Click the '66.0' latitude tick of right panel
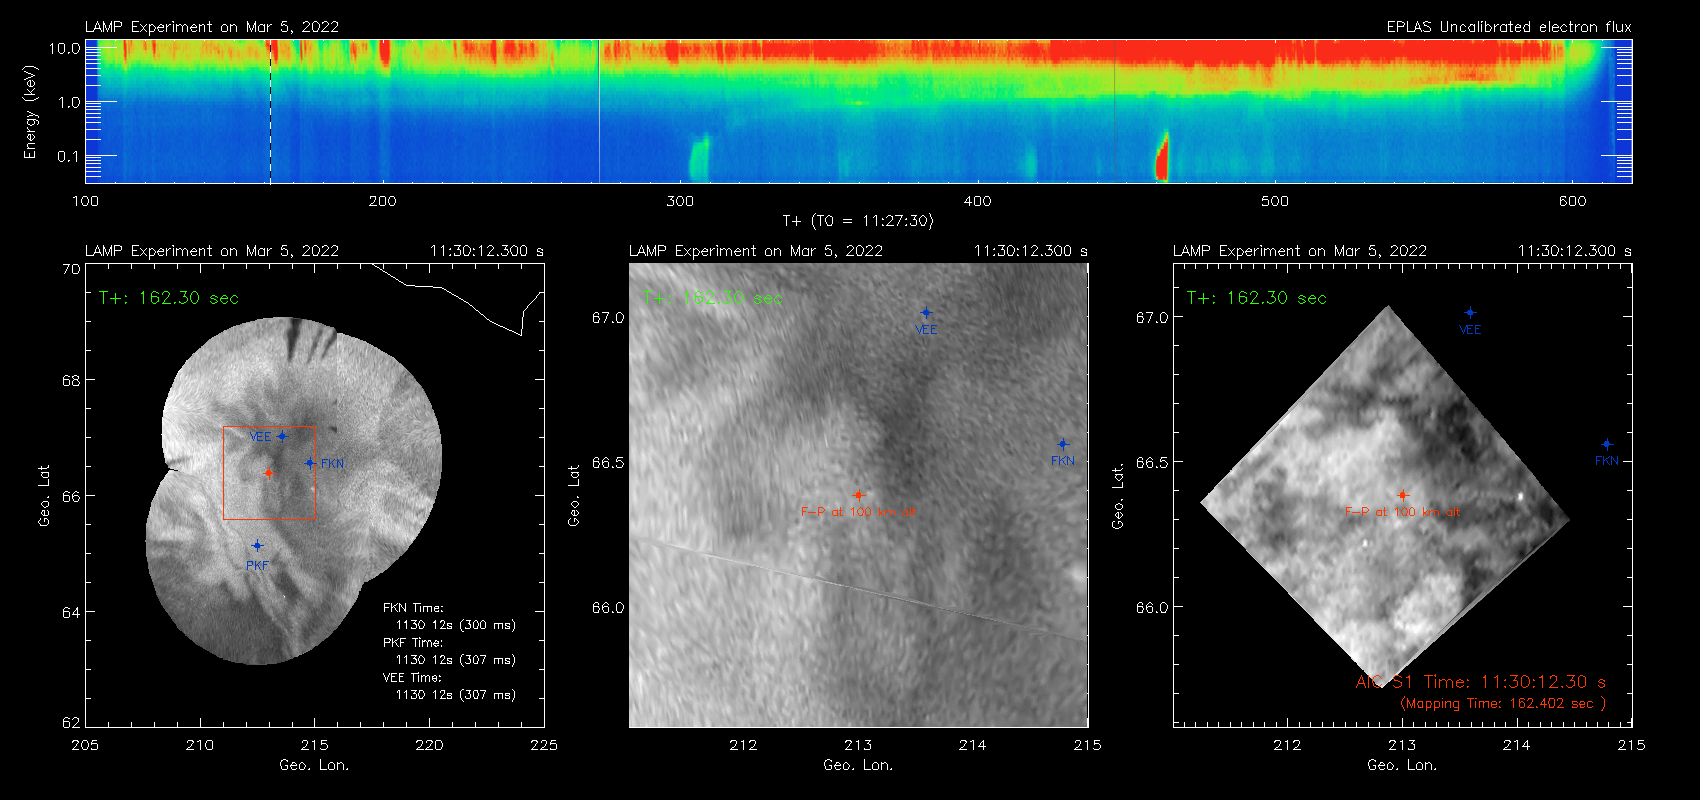 (1152, 607)
